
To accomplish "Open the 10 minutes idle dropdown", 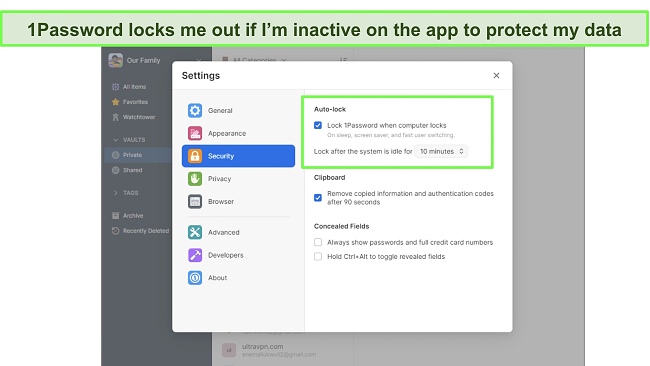I will pos(441,151).
